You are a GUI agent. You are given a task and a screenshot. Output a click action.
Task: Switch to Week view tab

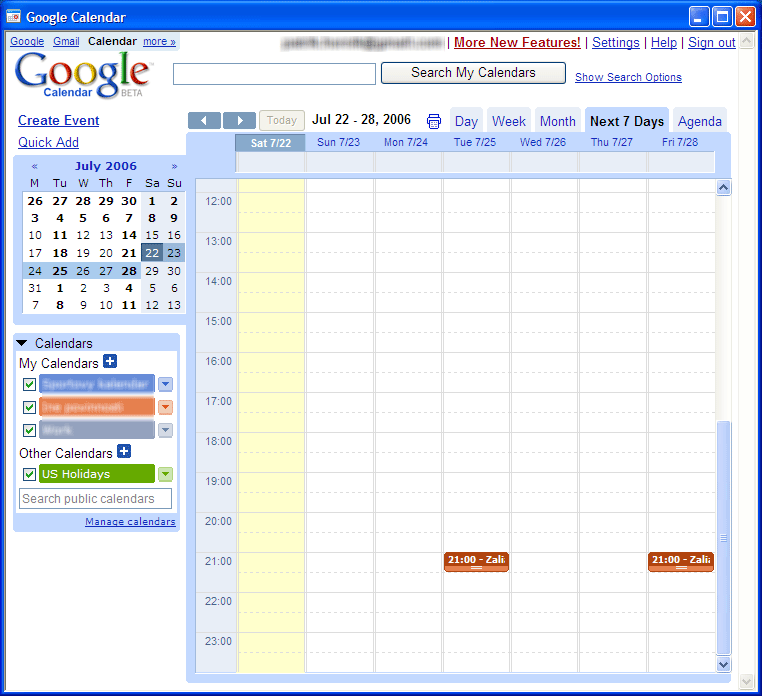click(x=509, y=121)
